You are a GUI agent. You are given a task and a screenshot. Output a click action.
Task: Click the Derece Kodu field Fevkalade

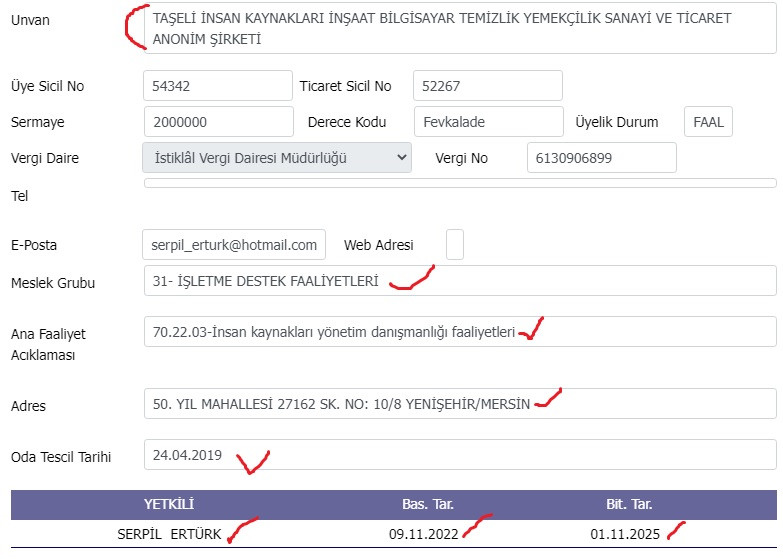pos(489,121)
